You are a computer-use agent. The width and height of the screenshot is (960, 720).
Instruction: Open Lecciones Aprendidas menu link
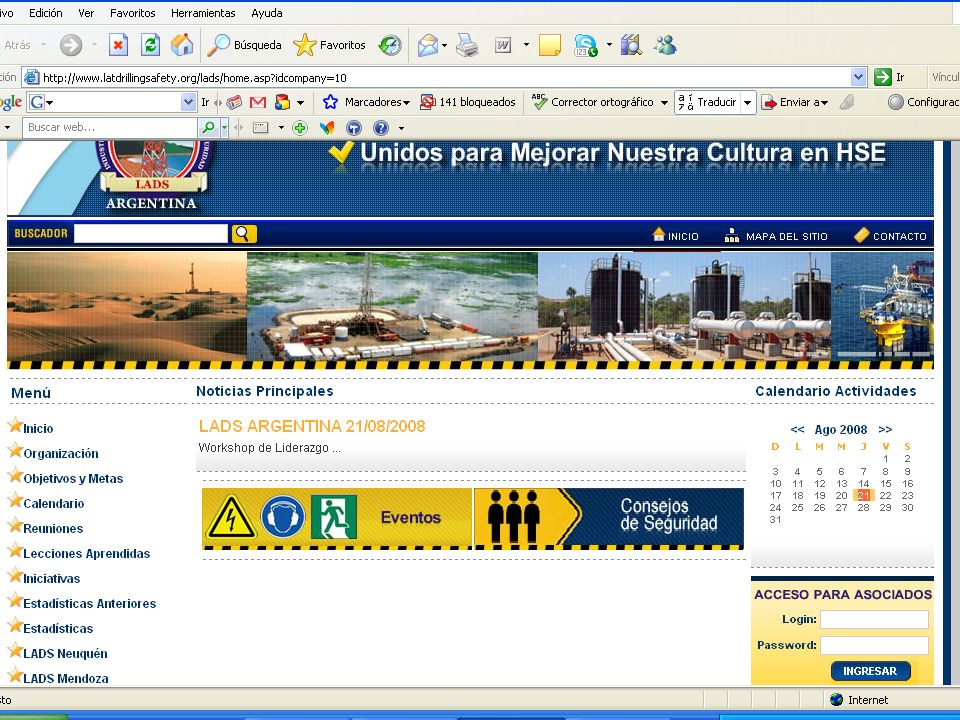(86, 553)
